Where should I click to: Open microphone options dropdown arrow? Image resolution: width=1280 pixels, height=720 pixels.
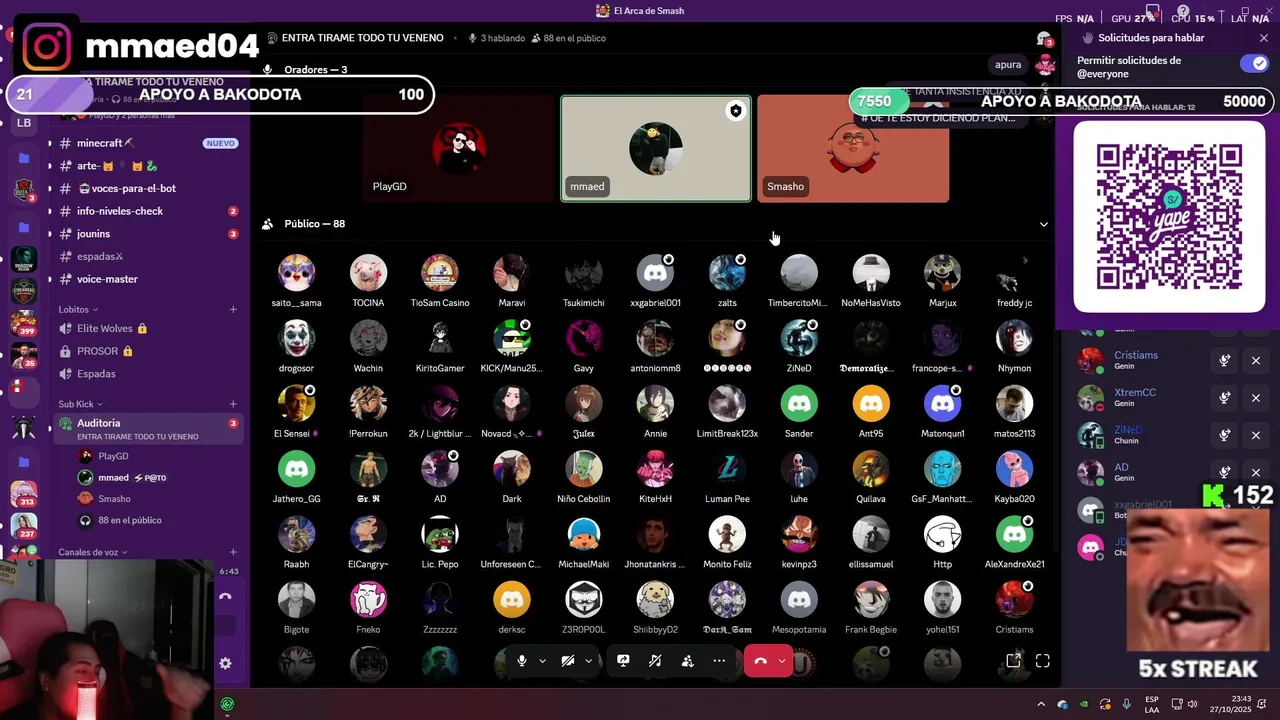pos(542,661)
